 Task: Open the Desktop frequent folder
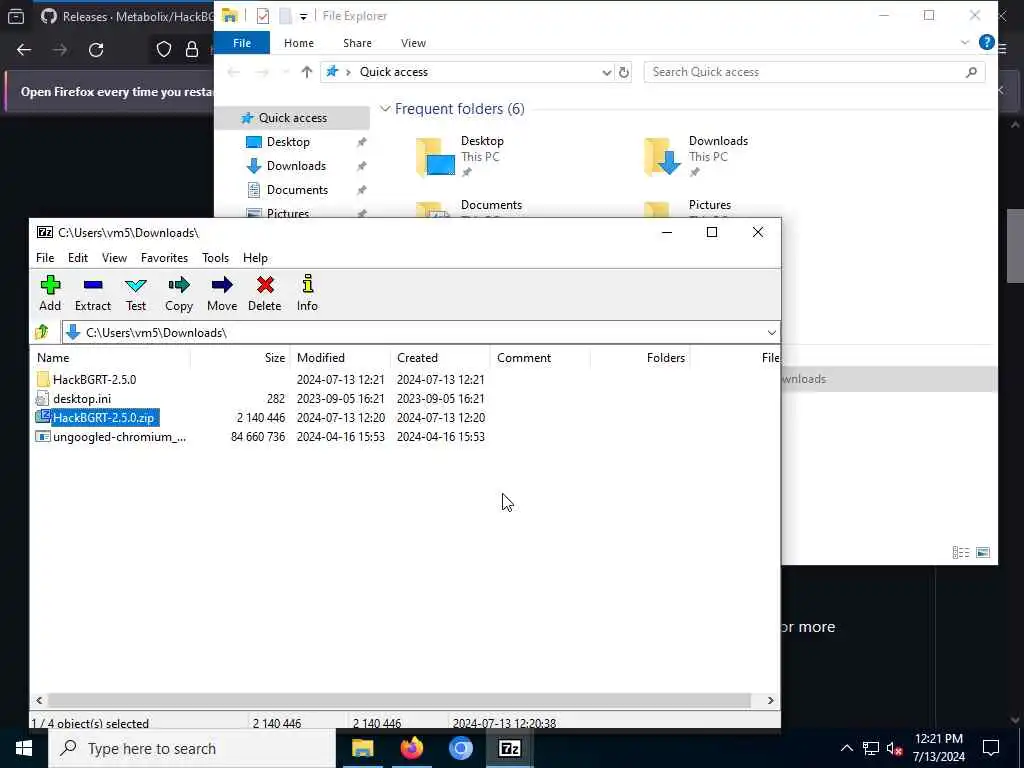click(460, 157)
